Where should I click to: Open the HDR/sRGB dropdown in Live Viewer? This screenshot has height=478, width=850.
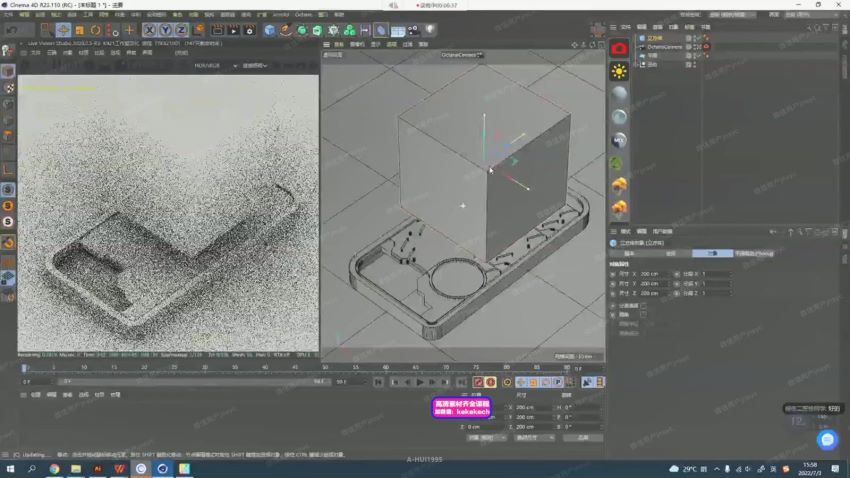point(210,65)
